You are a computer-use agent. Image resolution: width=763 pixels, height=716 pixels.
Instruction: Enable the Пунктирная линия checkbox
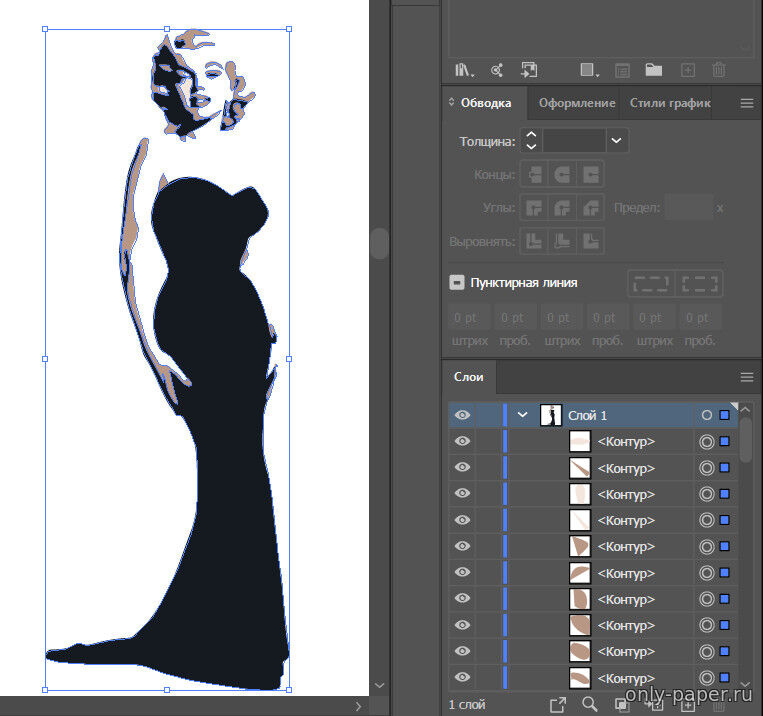tap(457, 283)
